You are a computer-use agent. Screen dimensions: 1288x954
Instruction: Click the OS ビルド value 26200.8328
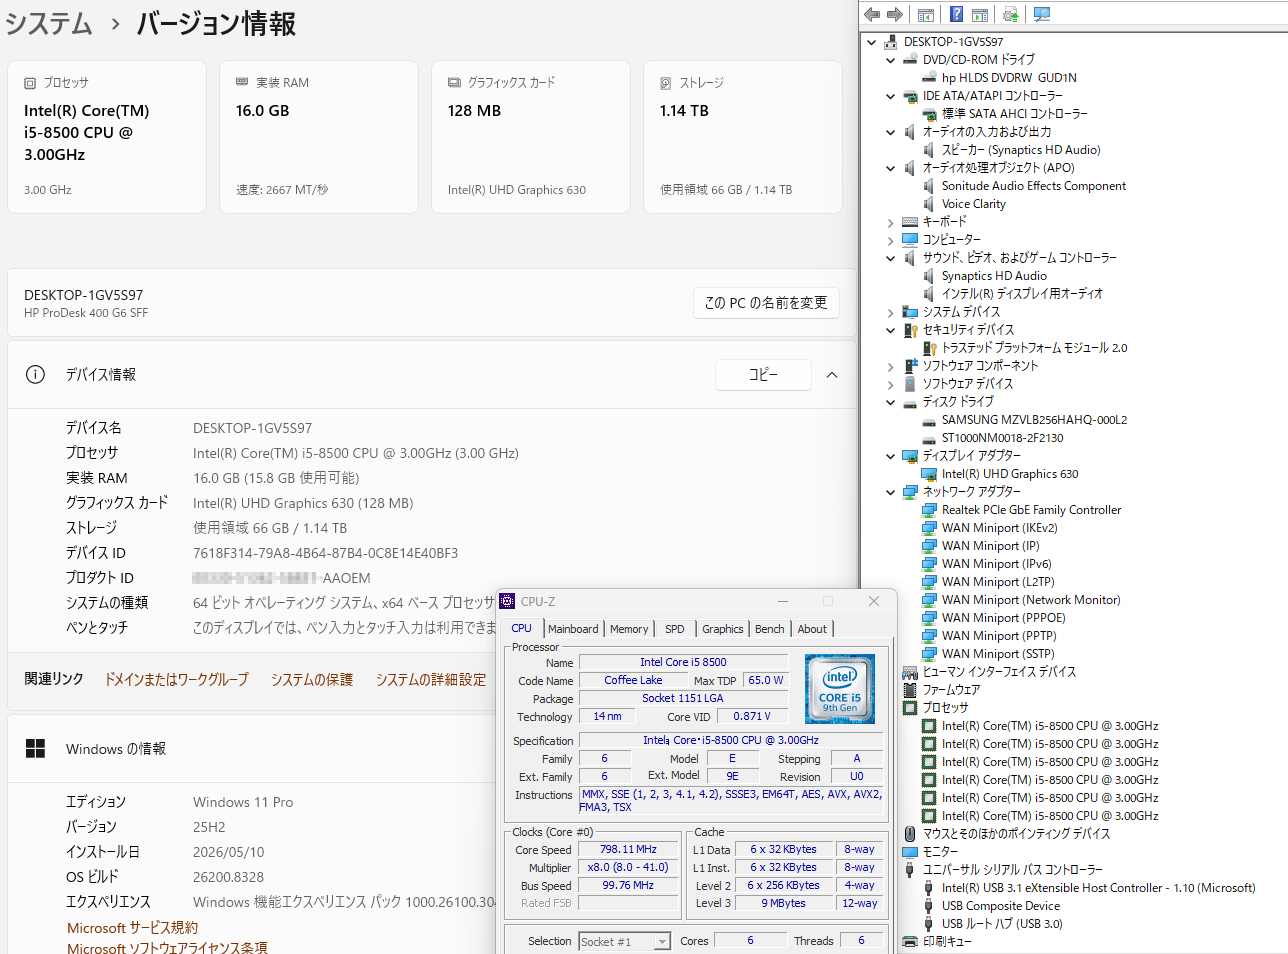229,877
